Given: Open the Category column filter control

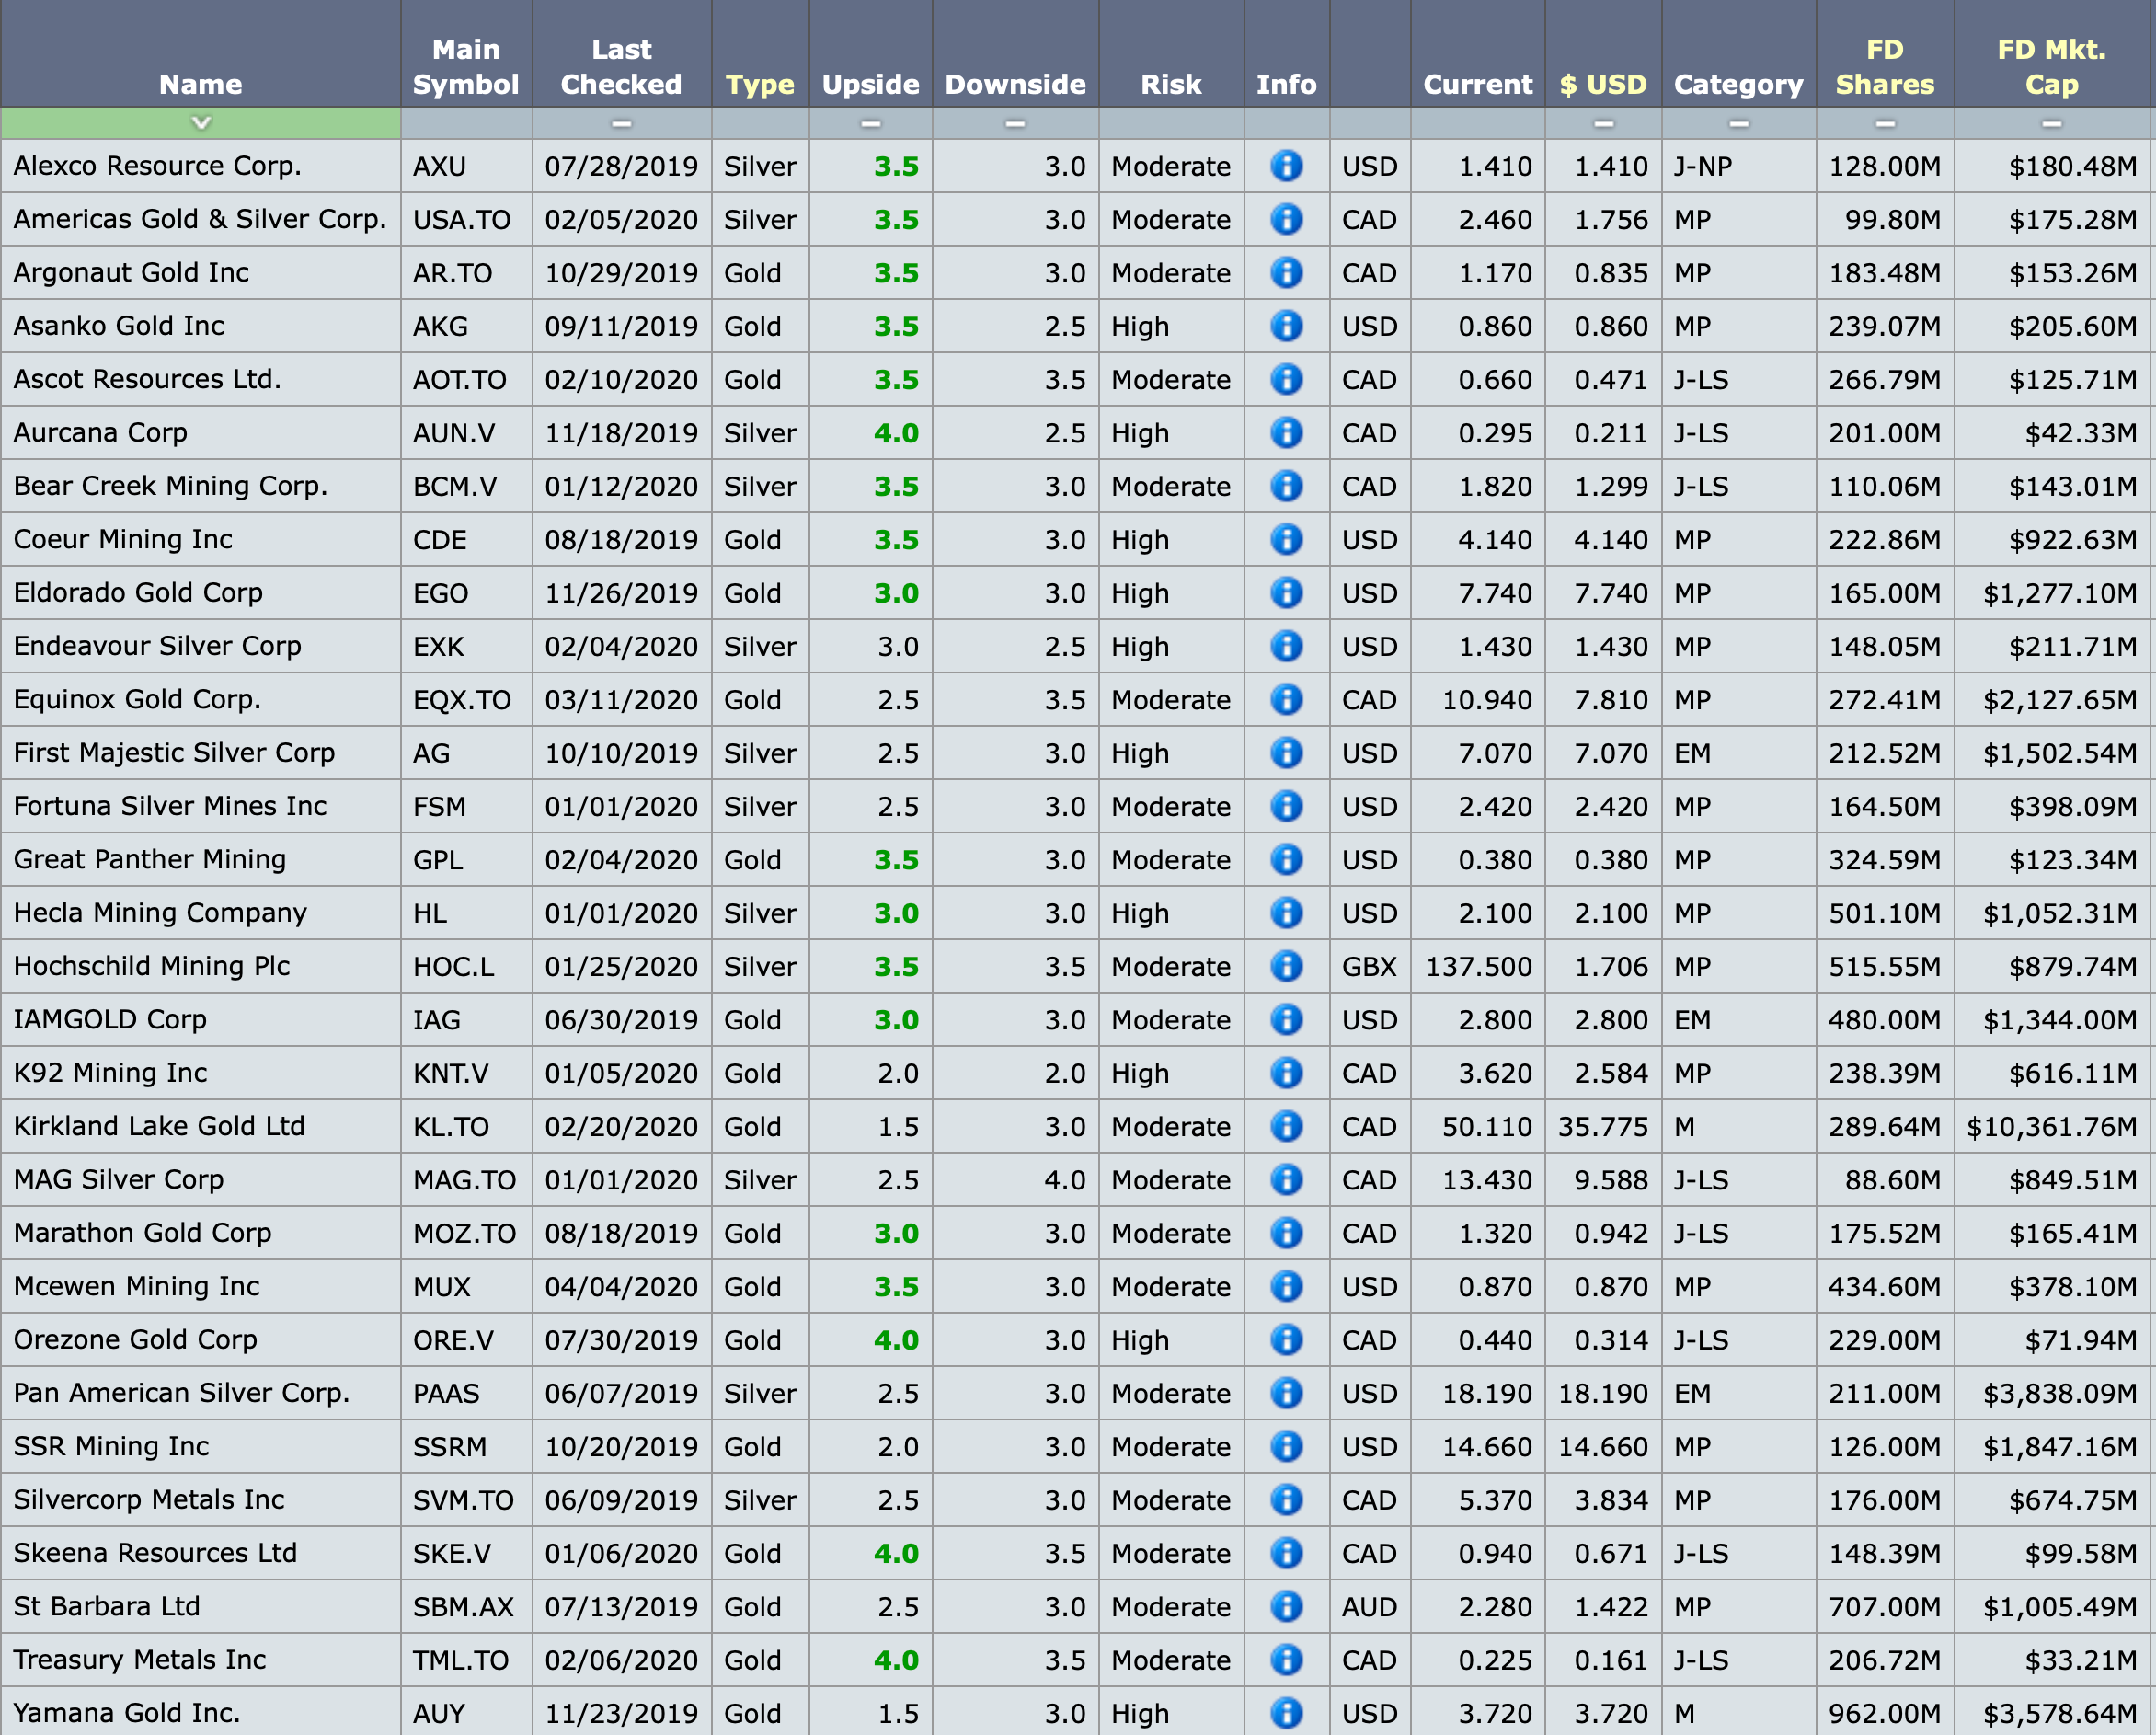Looking at the screenshot, I should pyautogui.click(x=1739, y=123).
